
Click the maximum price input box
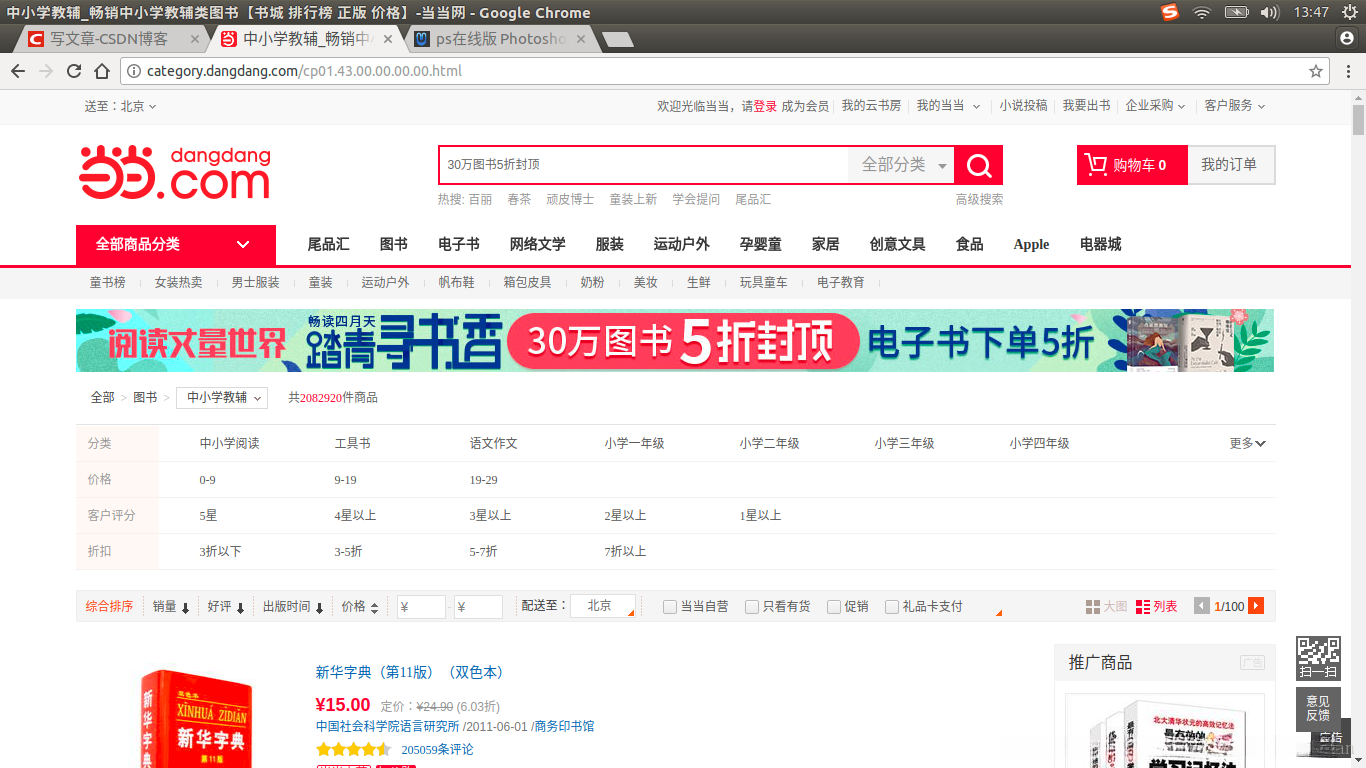pos(478,607)
